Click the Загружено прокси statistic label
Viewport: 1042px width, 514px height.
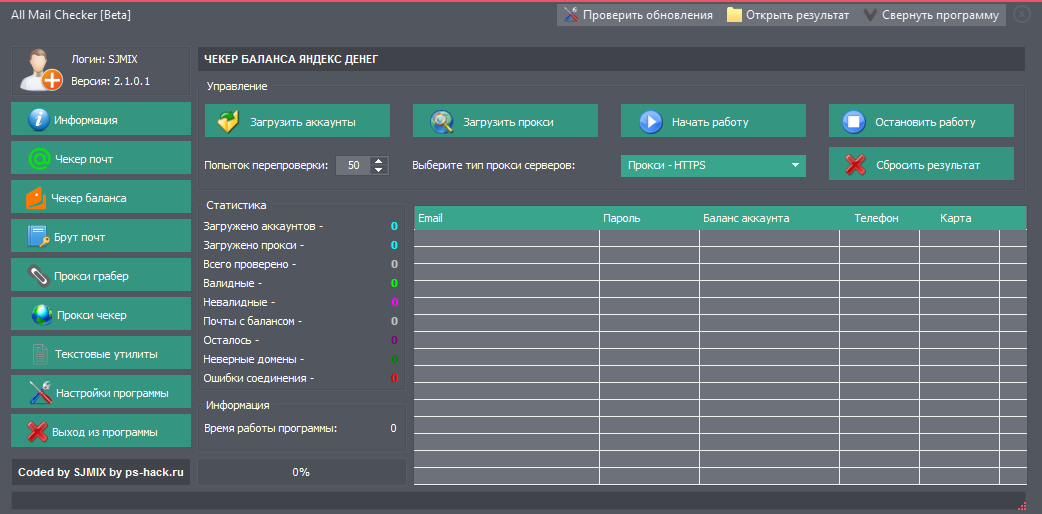pos(254,245)
